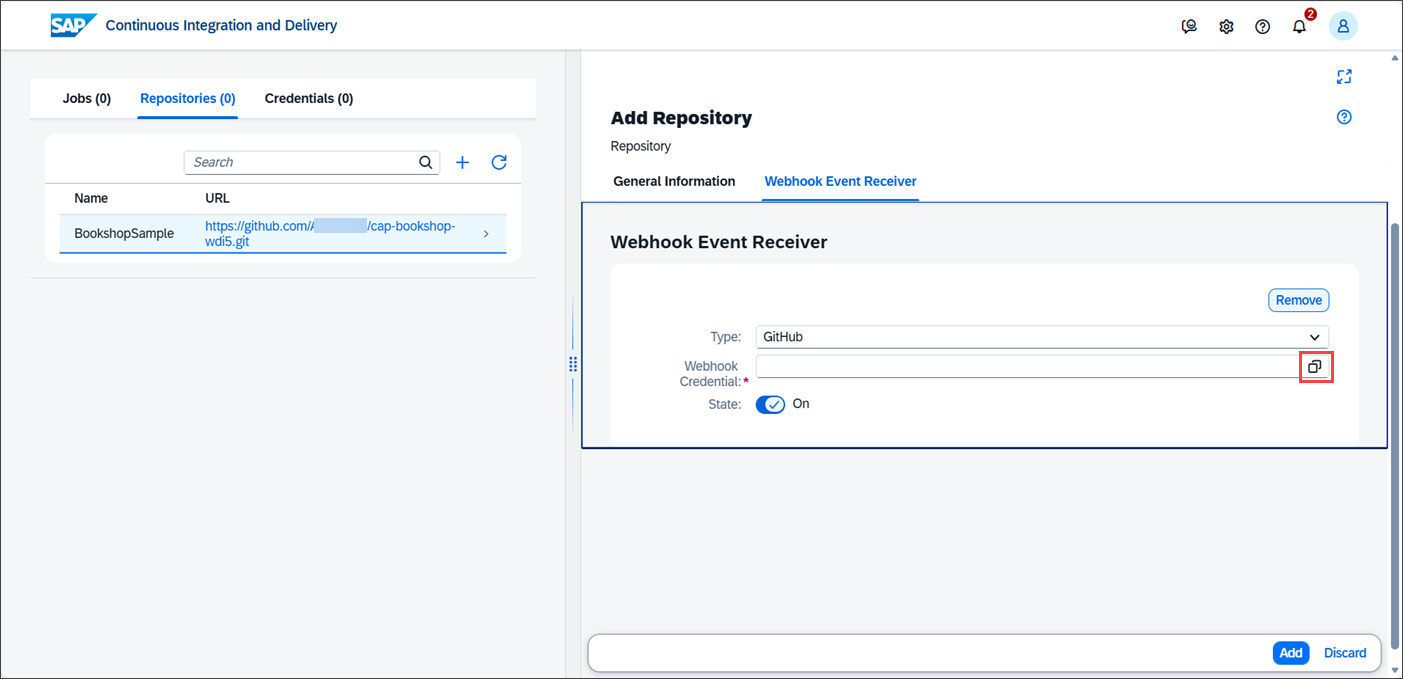1403x679 pixels.
Task: Select Webhook Event Receiver tab
Action: click(840, 181)
